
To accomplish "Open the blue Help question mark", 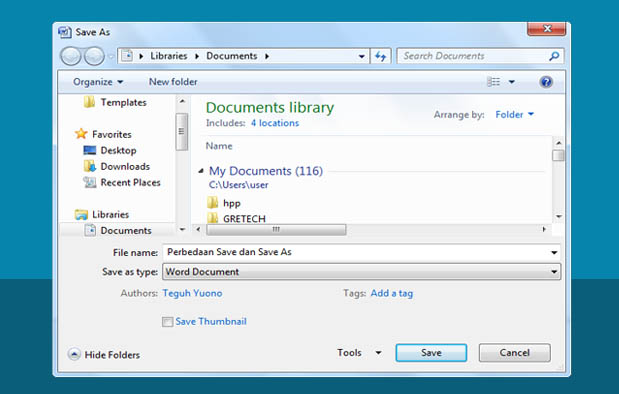I will click(x=546, y=82).
